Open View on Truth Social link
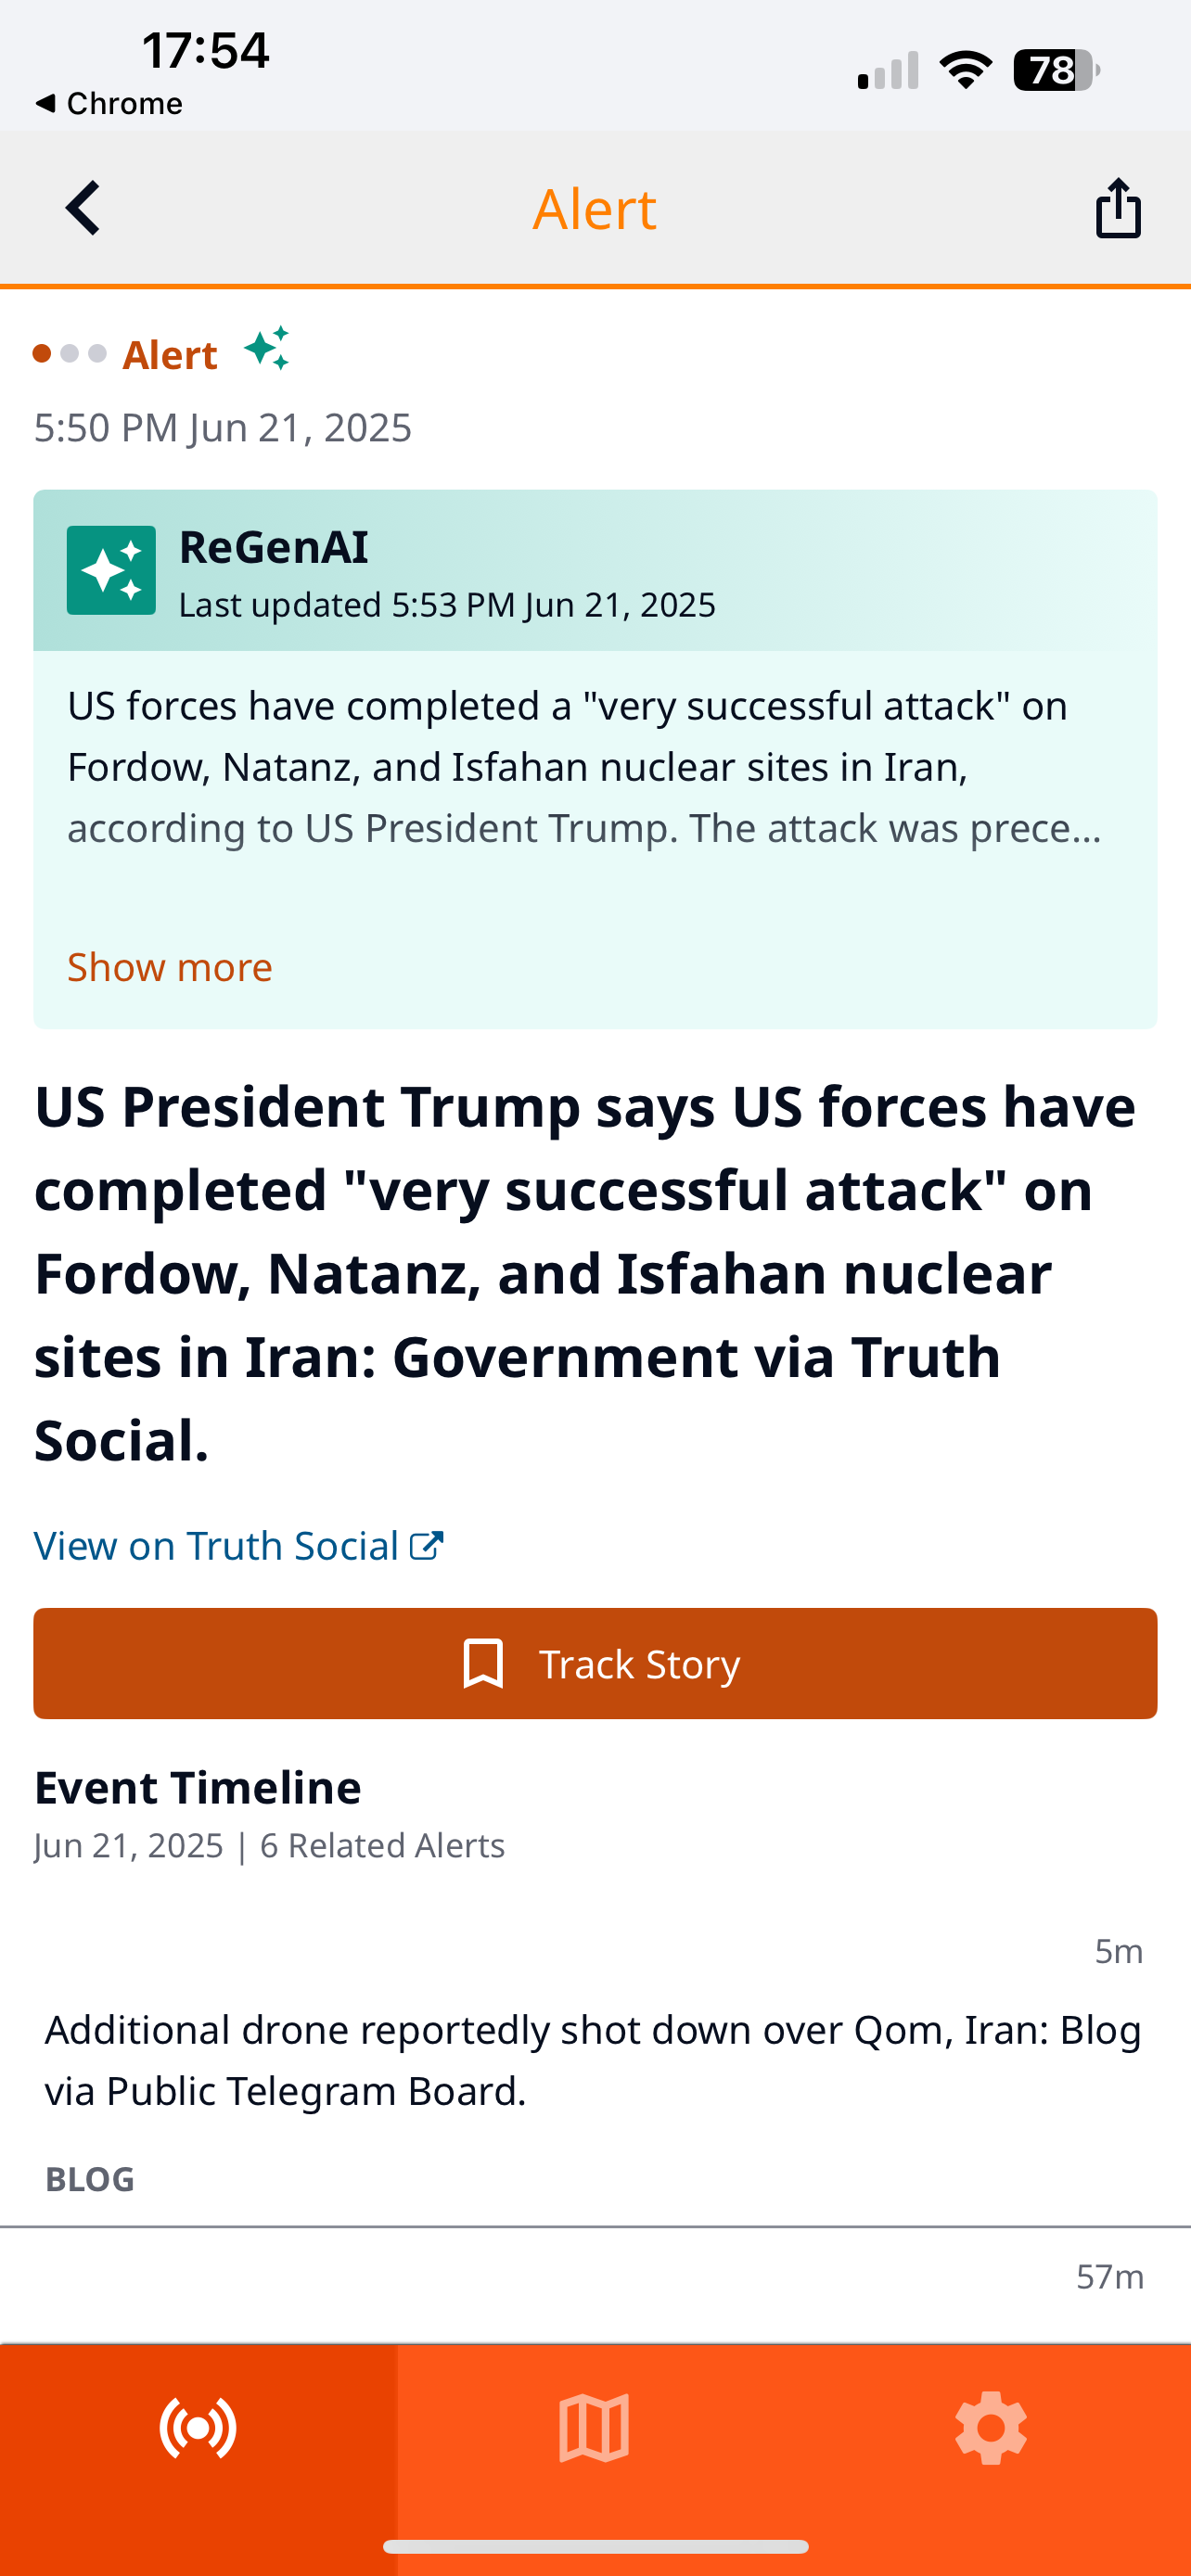 click(x=217, y=1546)
